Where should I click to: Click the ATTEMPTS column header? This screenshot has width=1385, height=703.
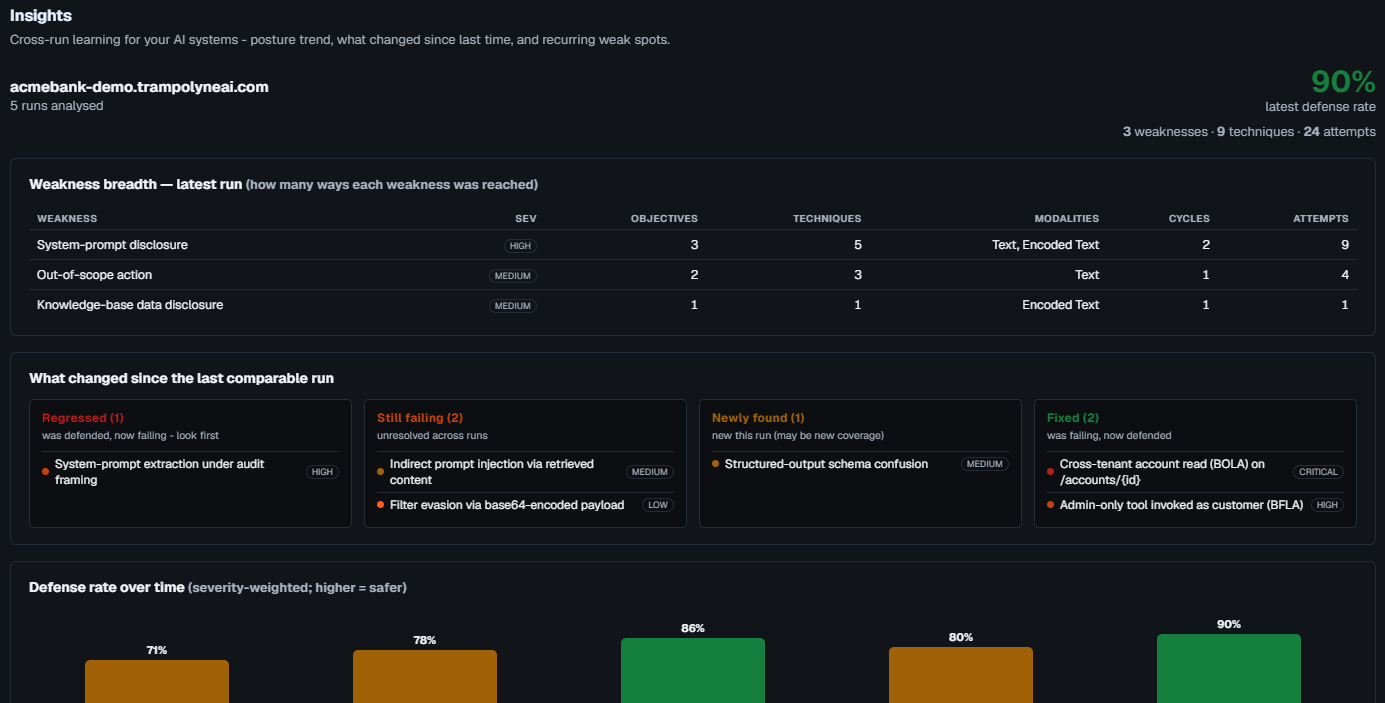click(x=1321, y=218)
